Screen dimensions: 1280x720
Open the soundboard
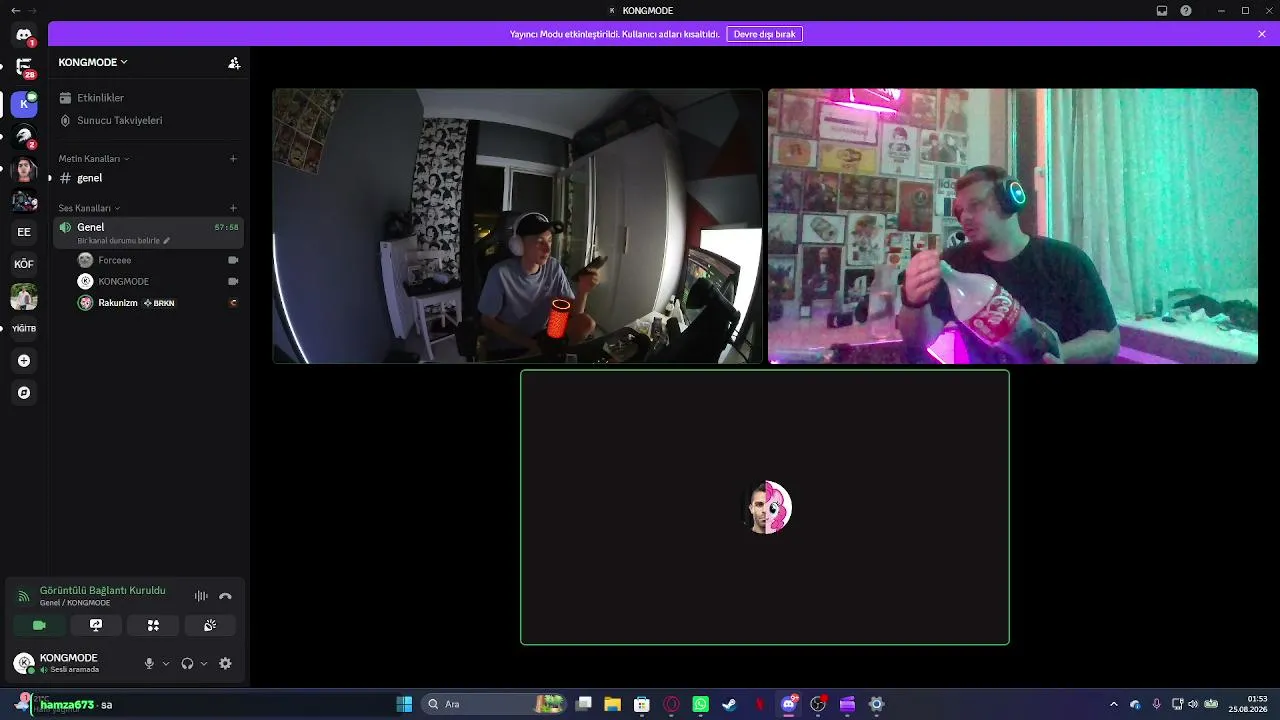coord(210,625)
